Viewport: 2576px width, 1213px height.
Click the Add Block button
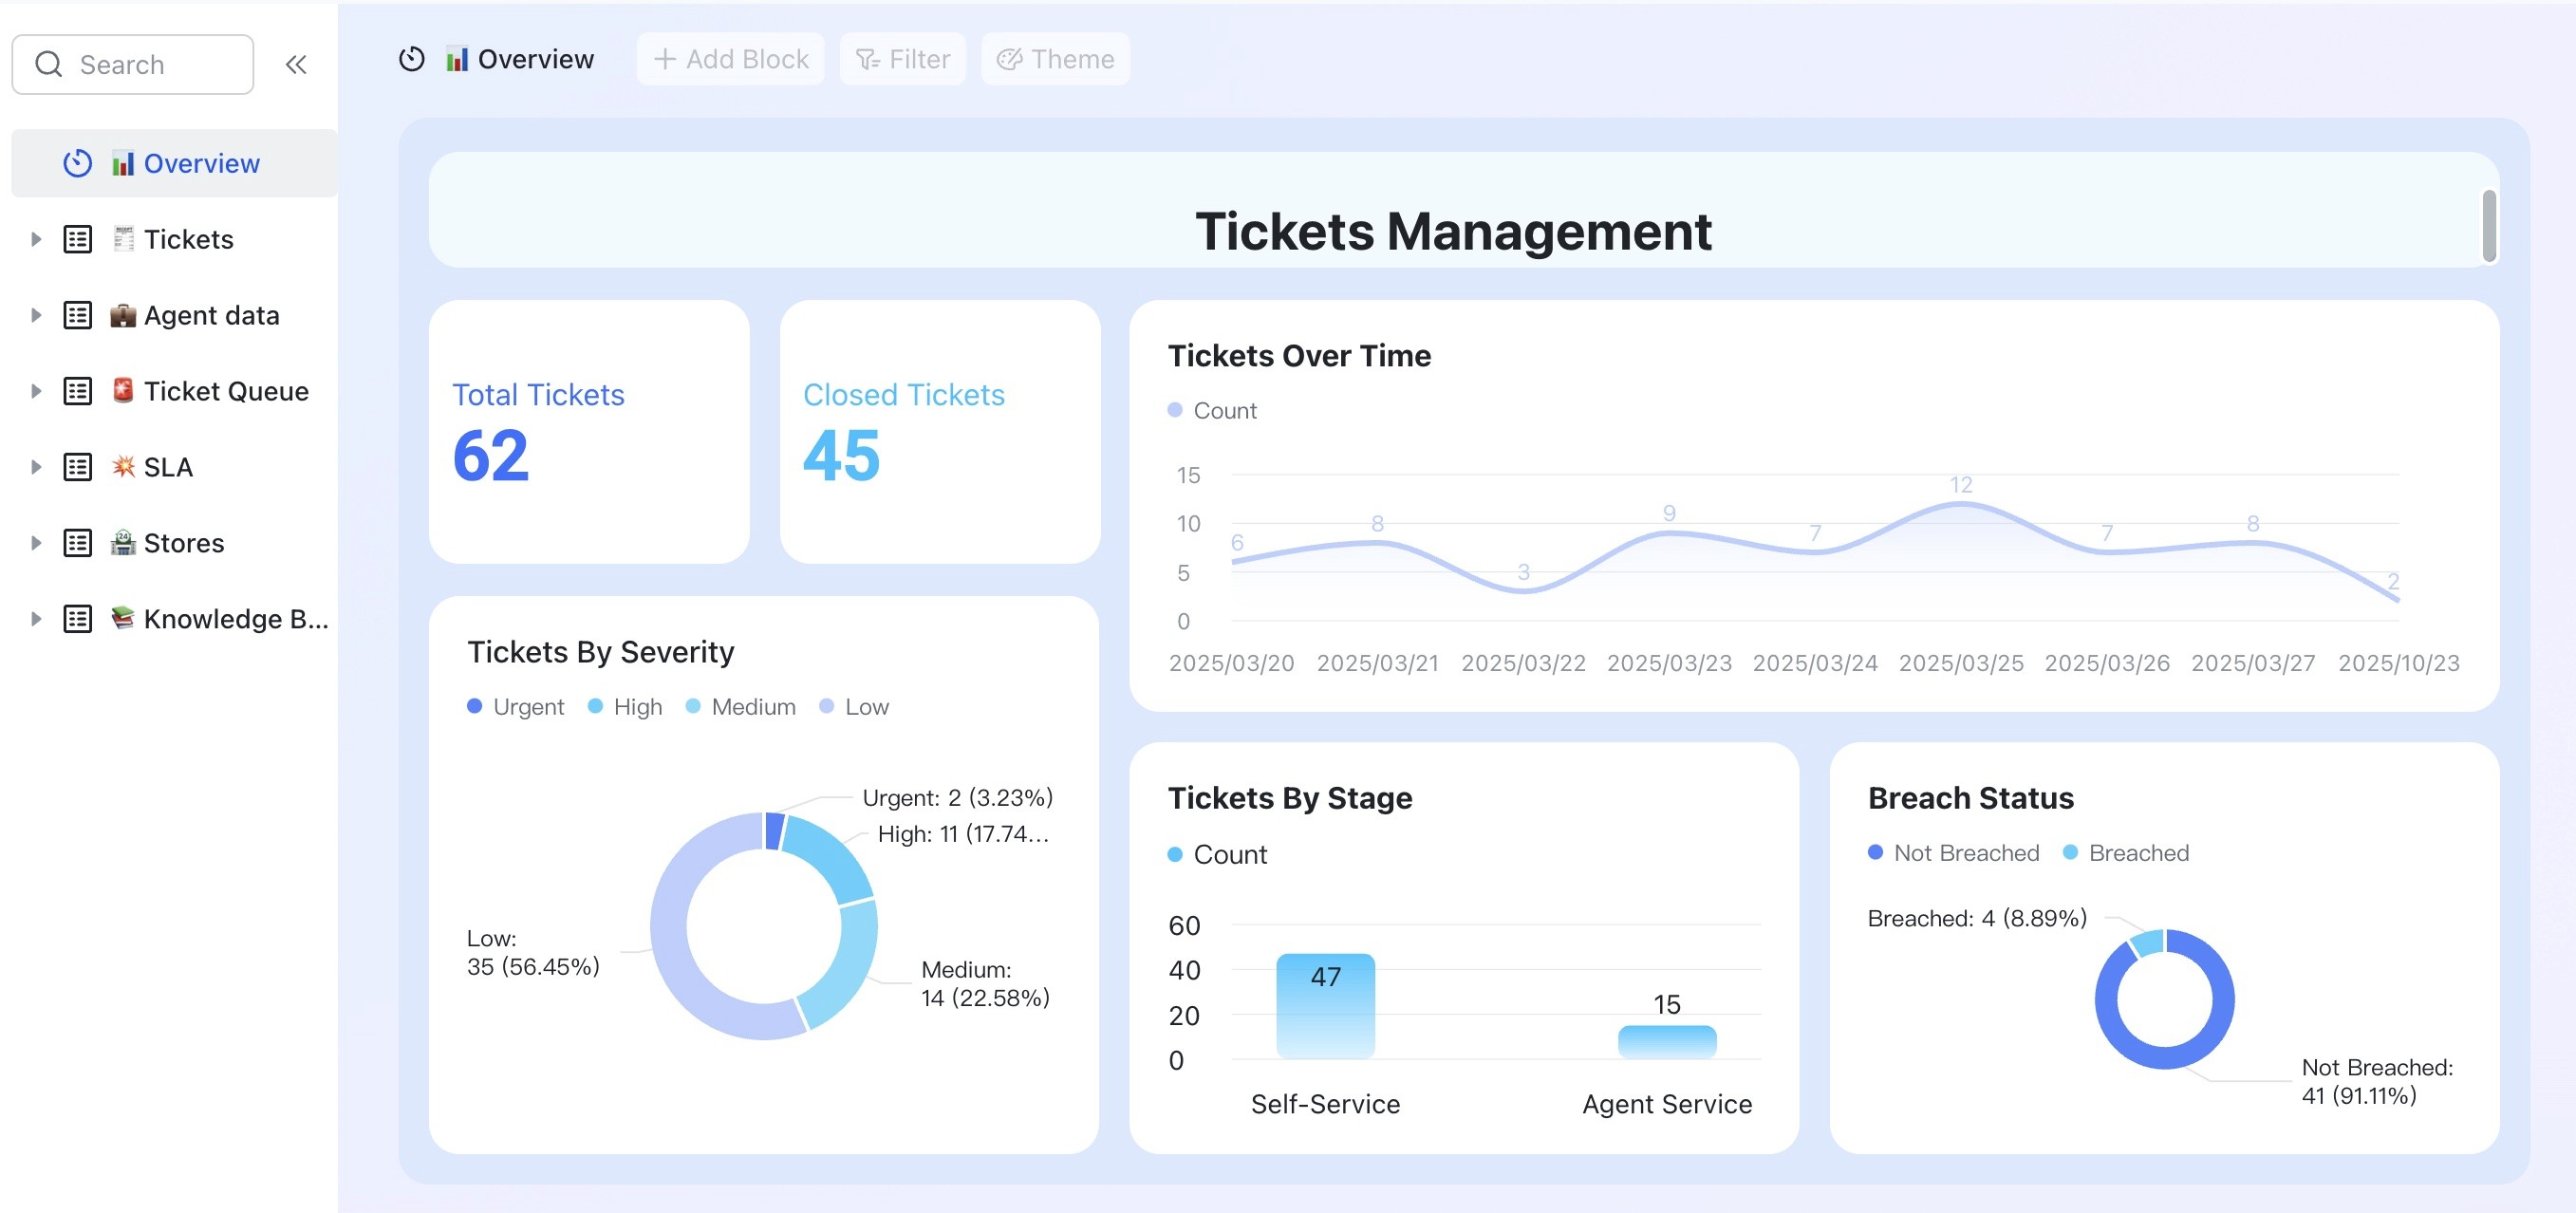point(730,59)
